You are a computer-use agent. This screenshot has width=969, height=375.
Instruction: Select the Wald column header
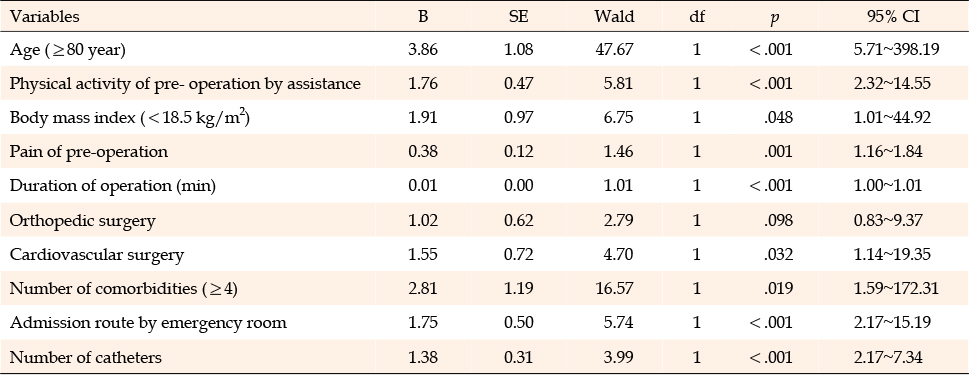614,17
